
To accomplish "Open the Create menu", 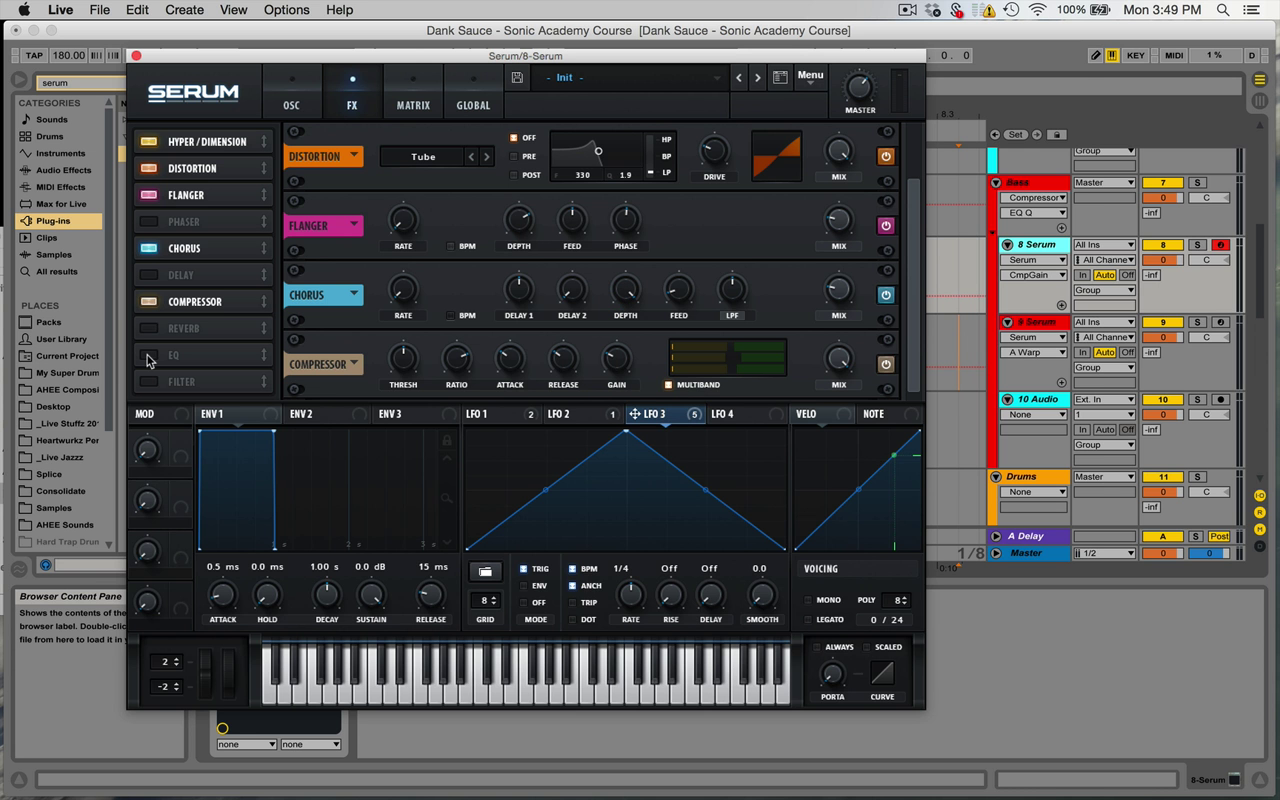I will [x=184, y=10].
